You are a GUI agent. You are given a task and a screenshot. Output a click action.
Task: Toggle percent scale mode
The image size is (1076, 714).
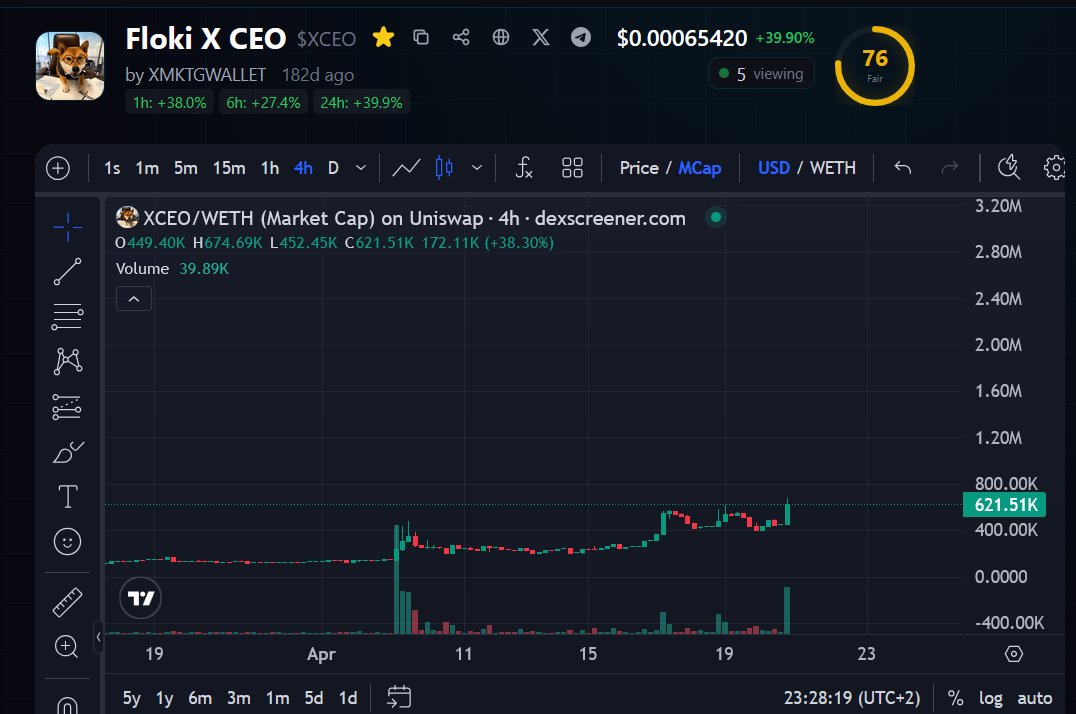pos(955,698)
